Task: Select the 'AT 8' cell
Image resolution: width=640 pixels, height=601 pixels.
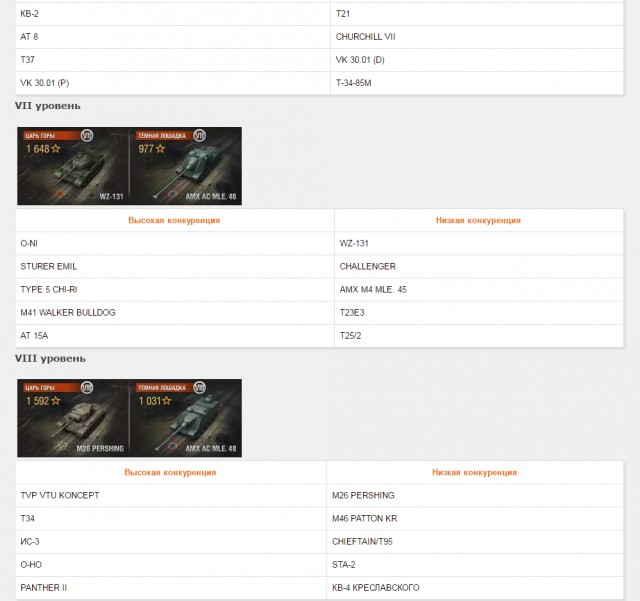Action: pos(173,37)
